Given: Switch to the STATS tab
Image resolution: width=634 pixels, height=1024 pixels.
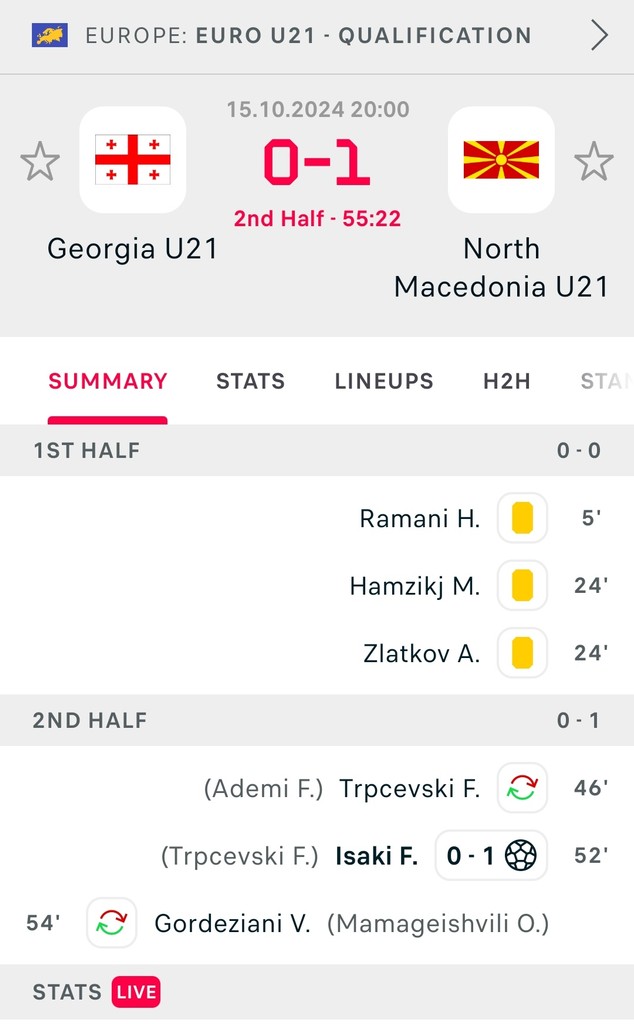Looking at the screenshot, I should (251, 381).
